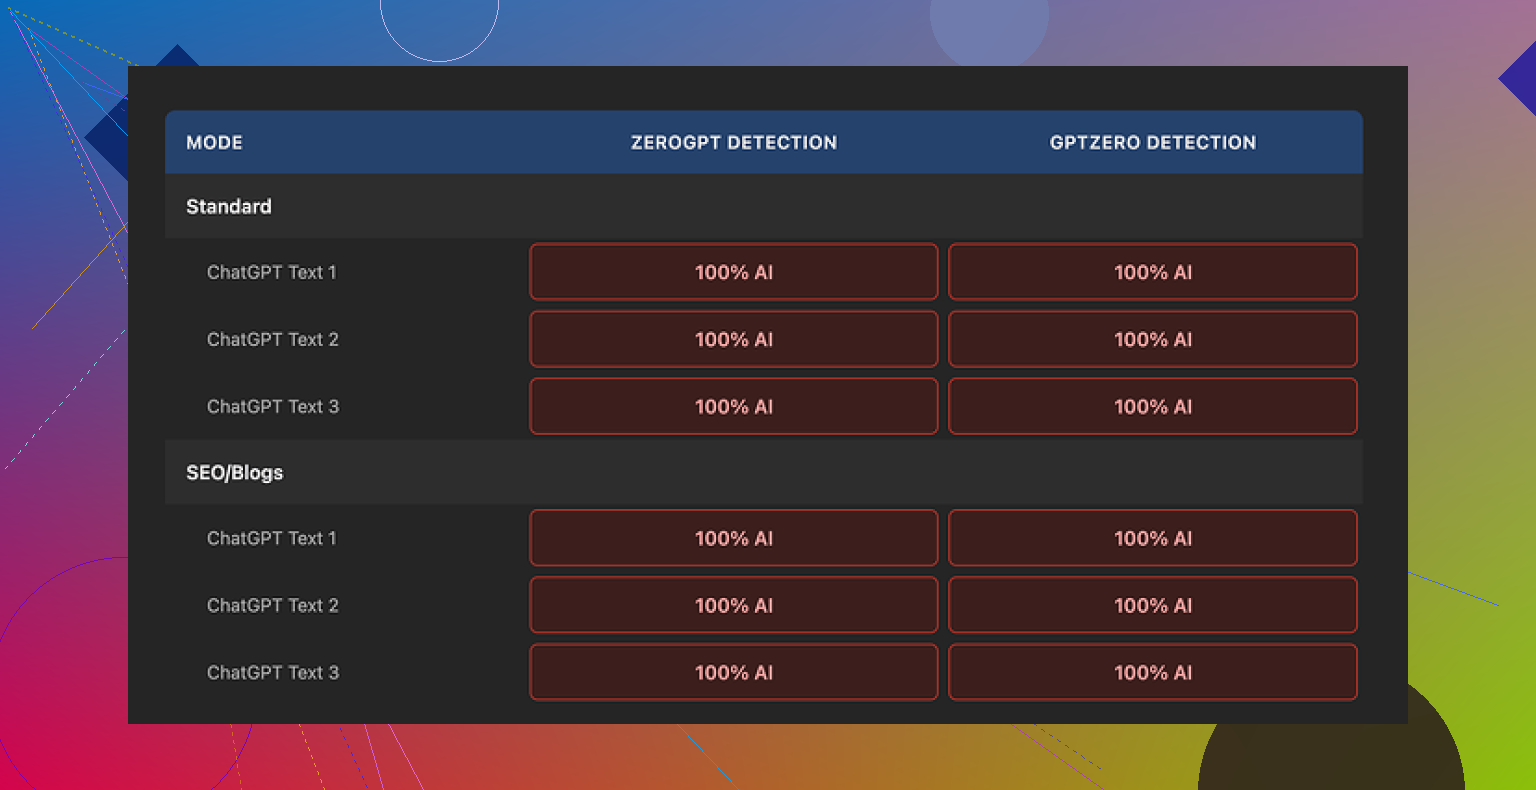Click ChatGPT Text 3 under SEO/Blogs
Image resolution: width=1536 pixels, height=790 pixels.
[x=272, y=672]
